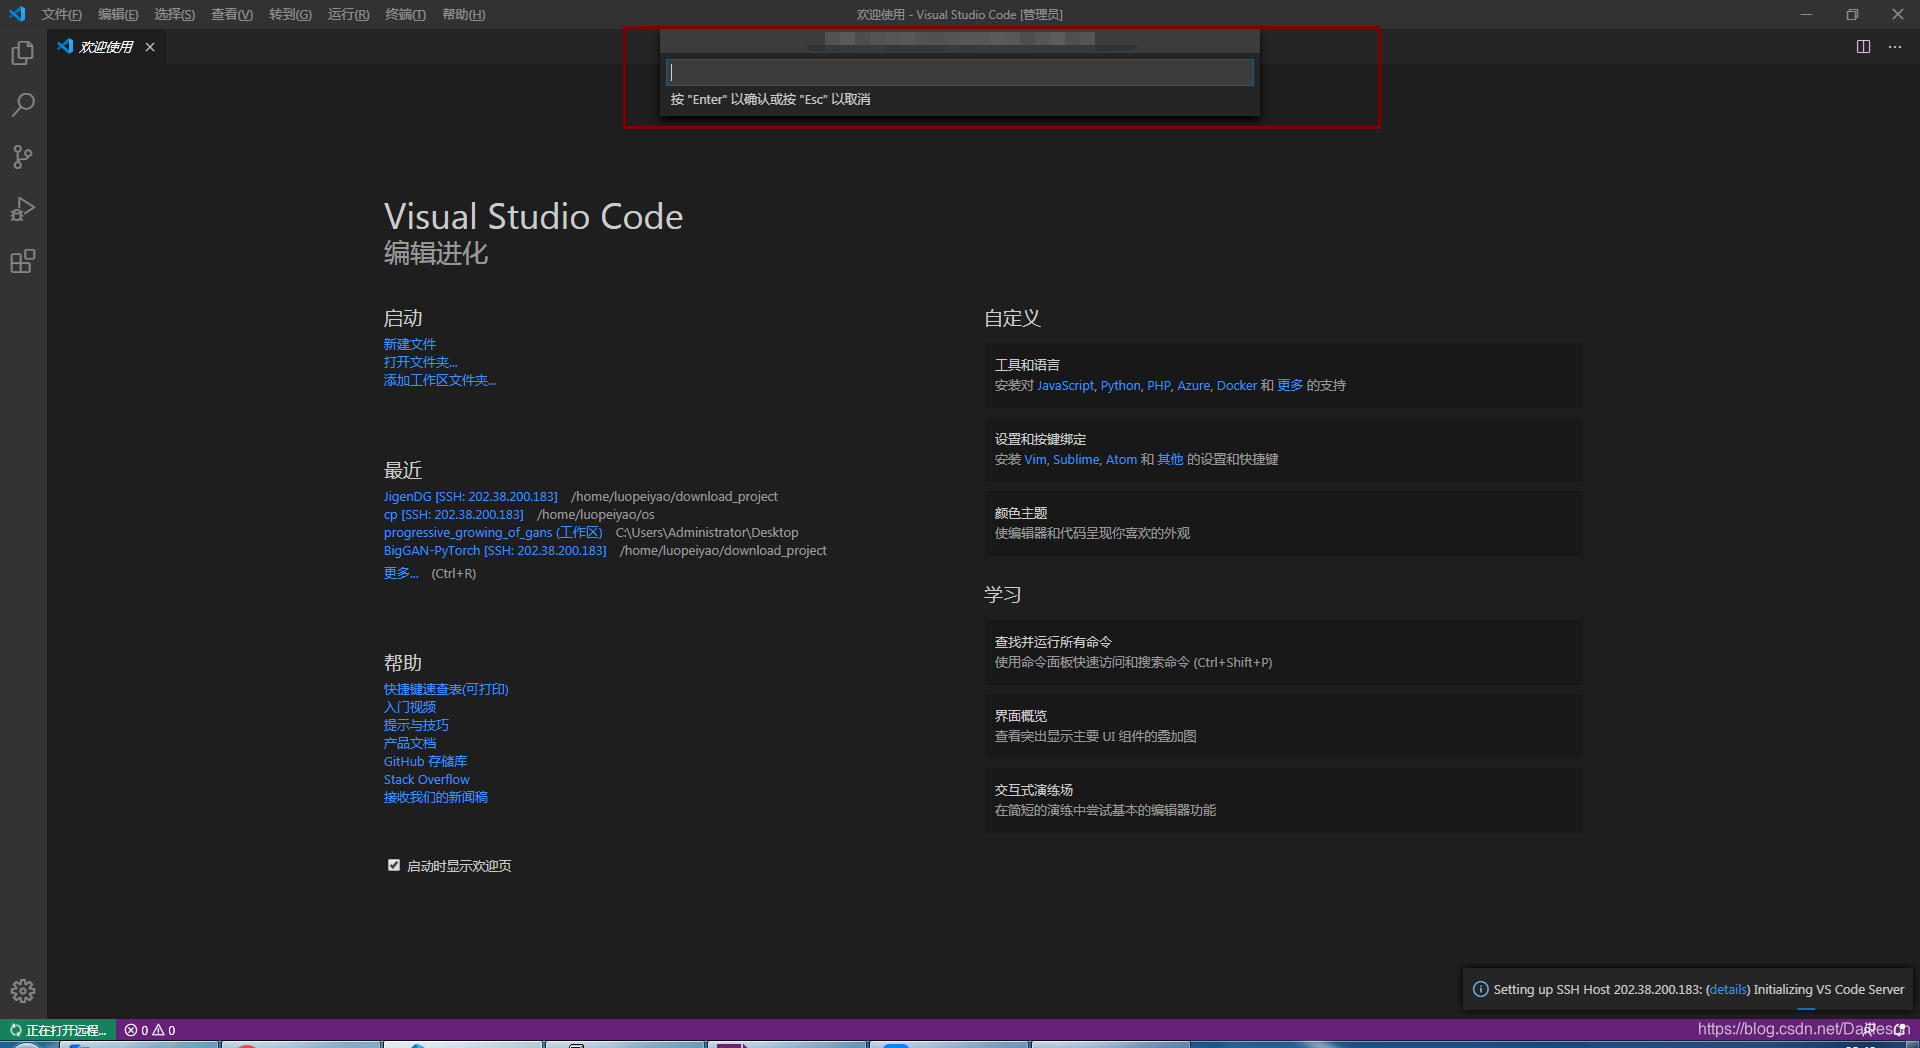Click the Atom keybindings link
The width and height of the screenshot is (1920, 1048).
tap(1121, 459)
